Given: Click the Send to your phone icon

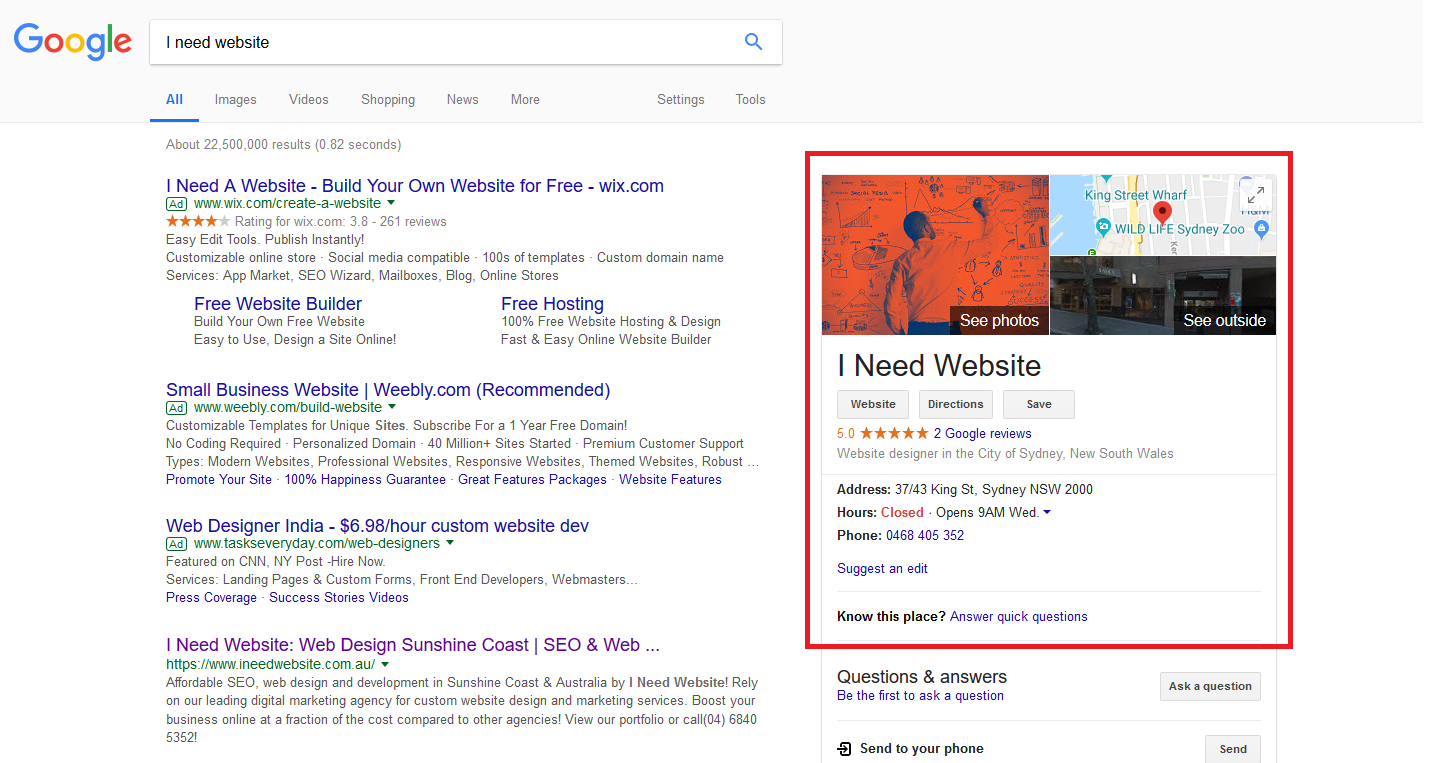Looking at the screenshot, I should (845, 749).
